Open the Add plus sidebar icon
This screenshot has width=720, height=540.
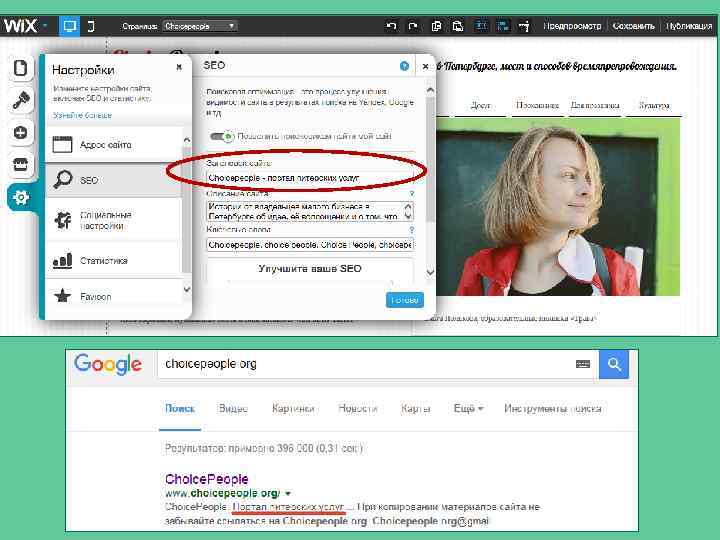(x=21, y=132)
